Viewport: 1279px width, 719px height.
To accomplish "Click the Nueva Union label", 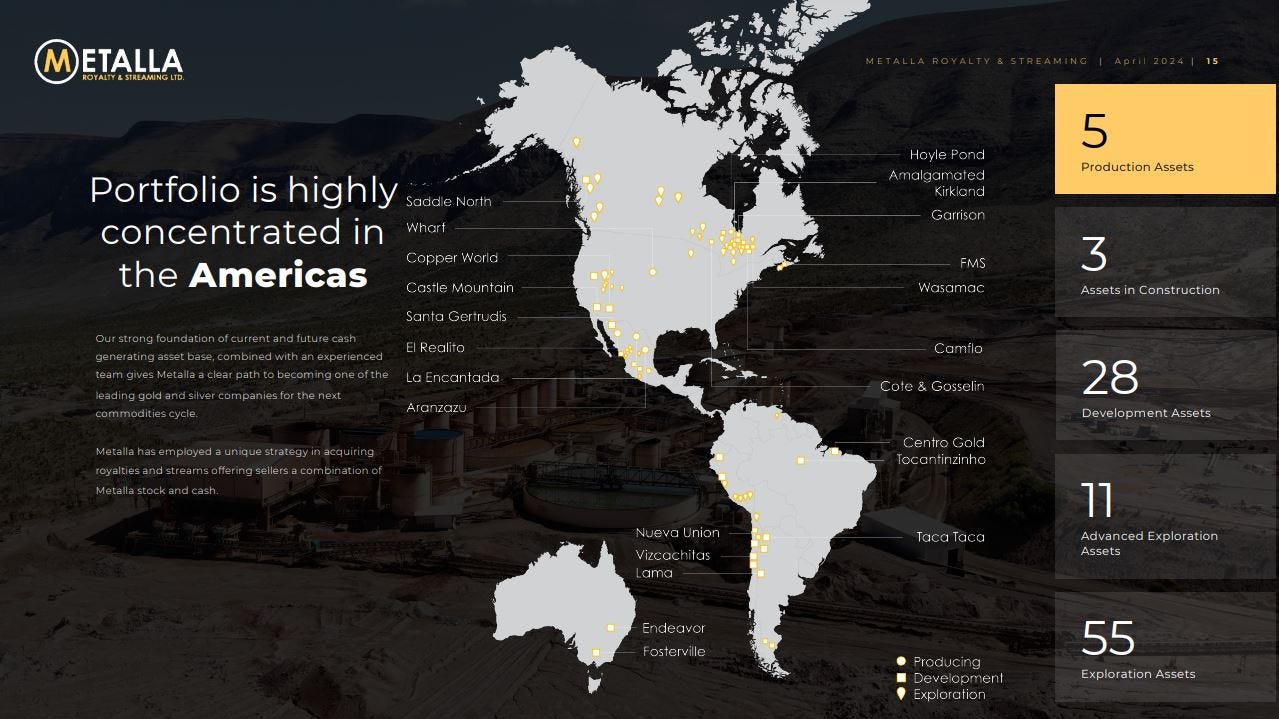I will [677, 533].
